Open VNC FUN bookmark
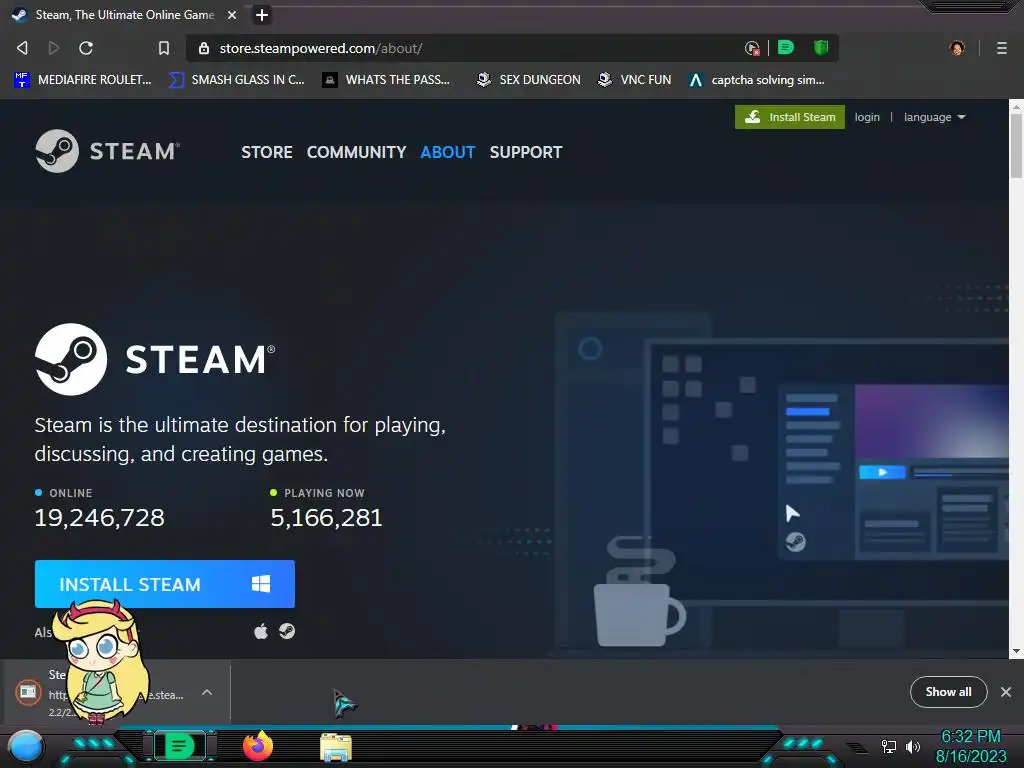1024x768 pixels. [635, 80]
